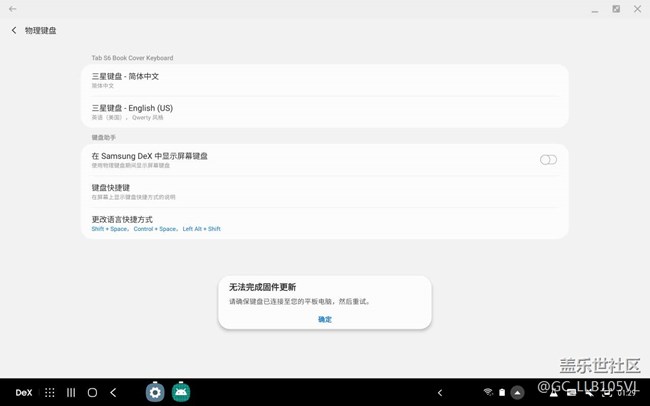
Task: Open the apps grid in taskbar
Action: click(49, 393)
